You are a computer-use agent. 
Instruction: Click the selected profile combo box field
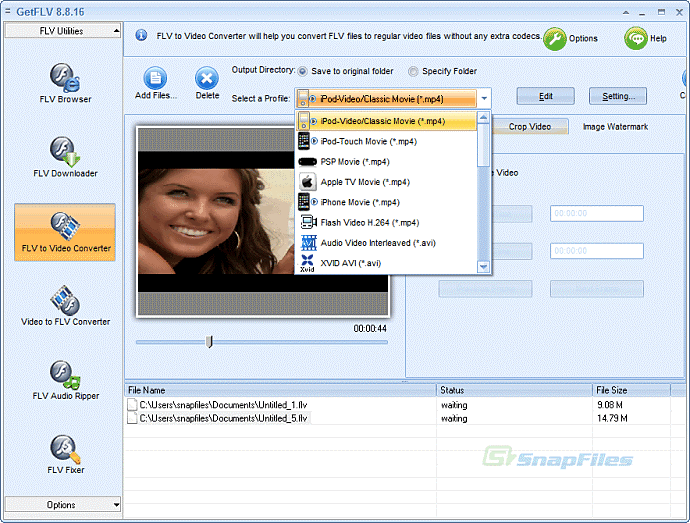(386, 99)
